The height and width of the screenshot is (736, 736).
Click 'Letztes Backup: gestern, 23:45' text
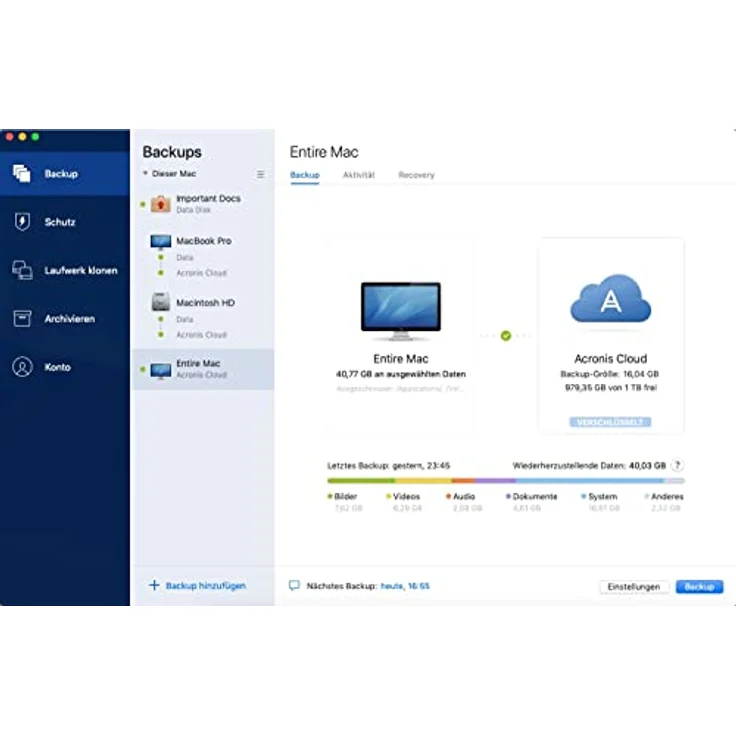tap(389, 466)
